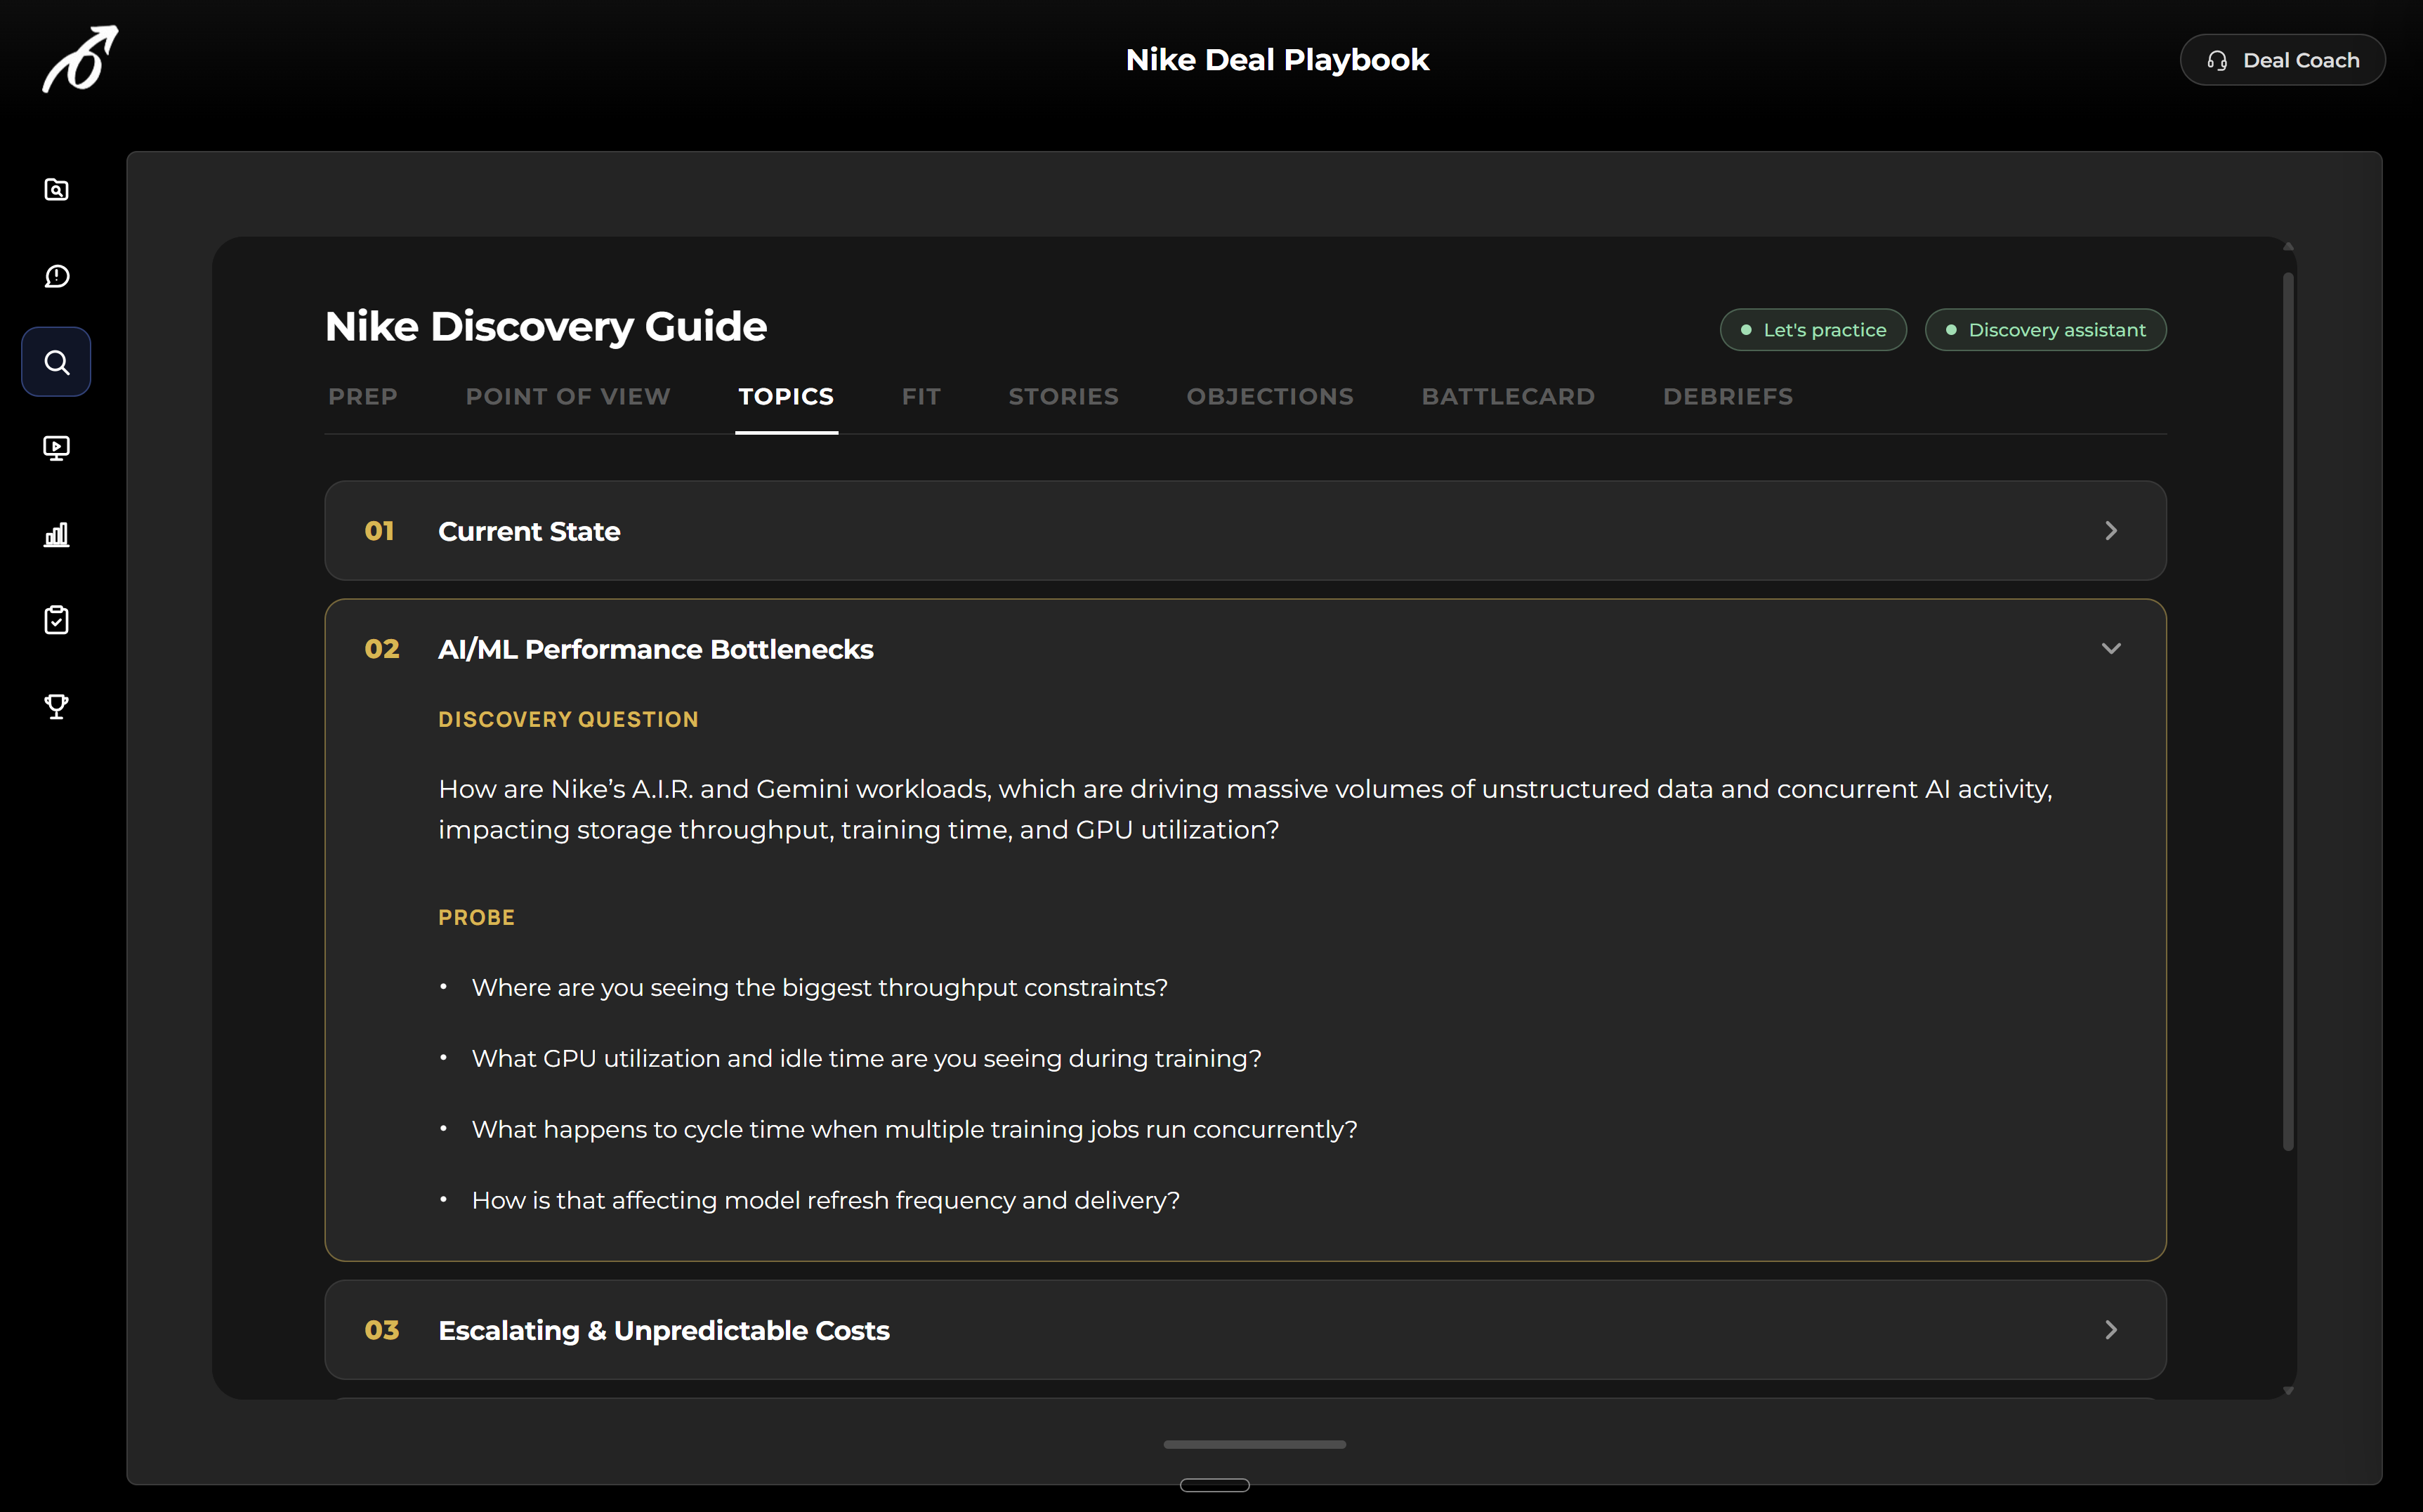
Task: Click the small pill handle at the bottom edge
Action: [x=1214, y=1485]
